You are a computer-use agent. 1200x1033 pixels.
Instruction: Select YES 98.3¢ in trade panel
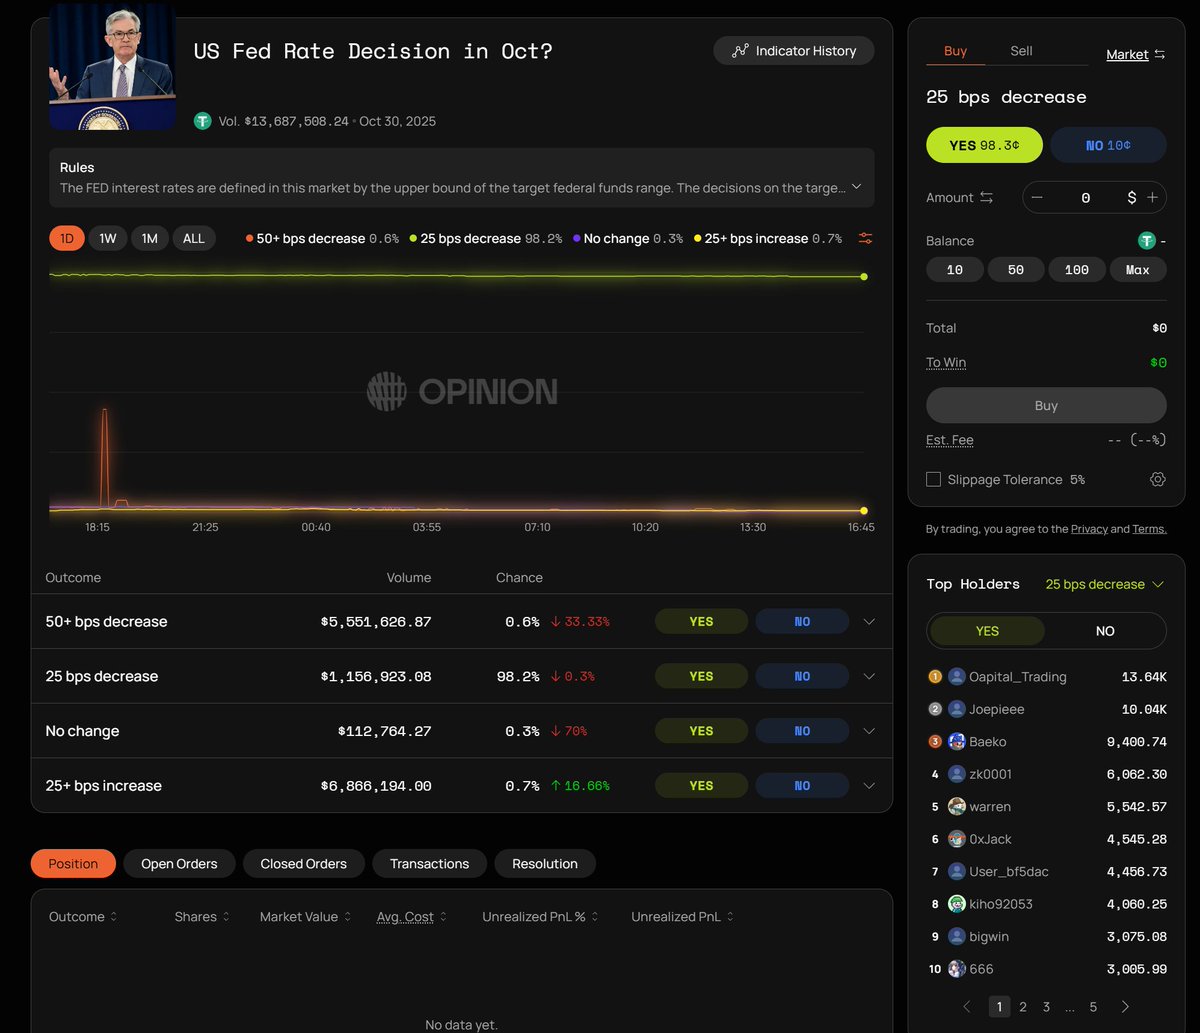984,145
